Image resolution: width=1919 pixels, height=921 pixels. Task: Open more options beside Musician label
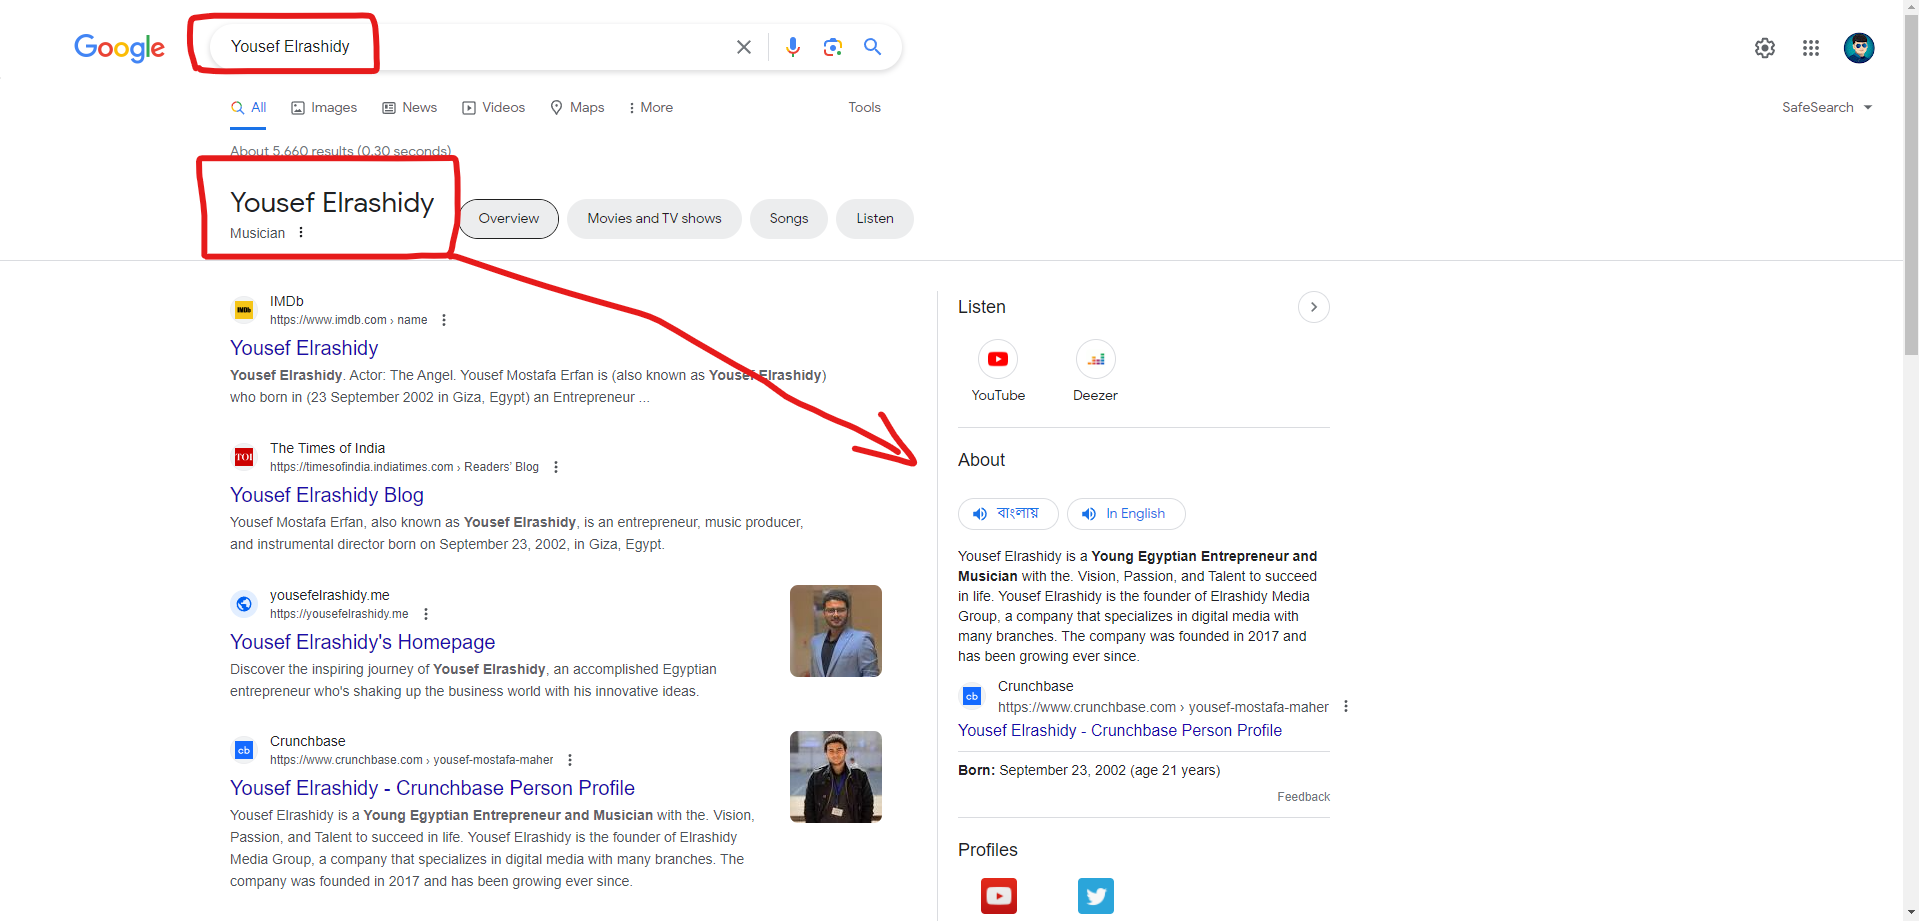(301, 232)
